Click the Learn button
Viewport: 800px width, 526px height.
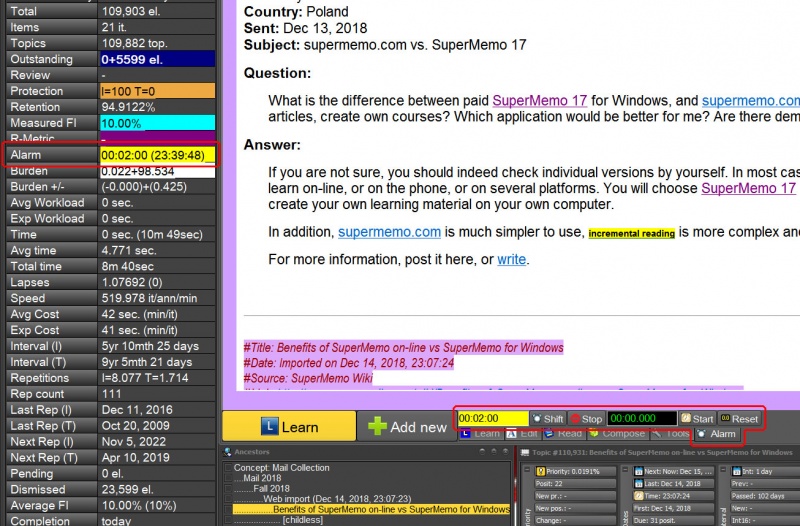point(288,426)
